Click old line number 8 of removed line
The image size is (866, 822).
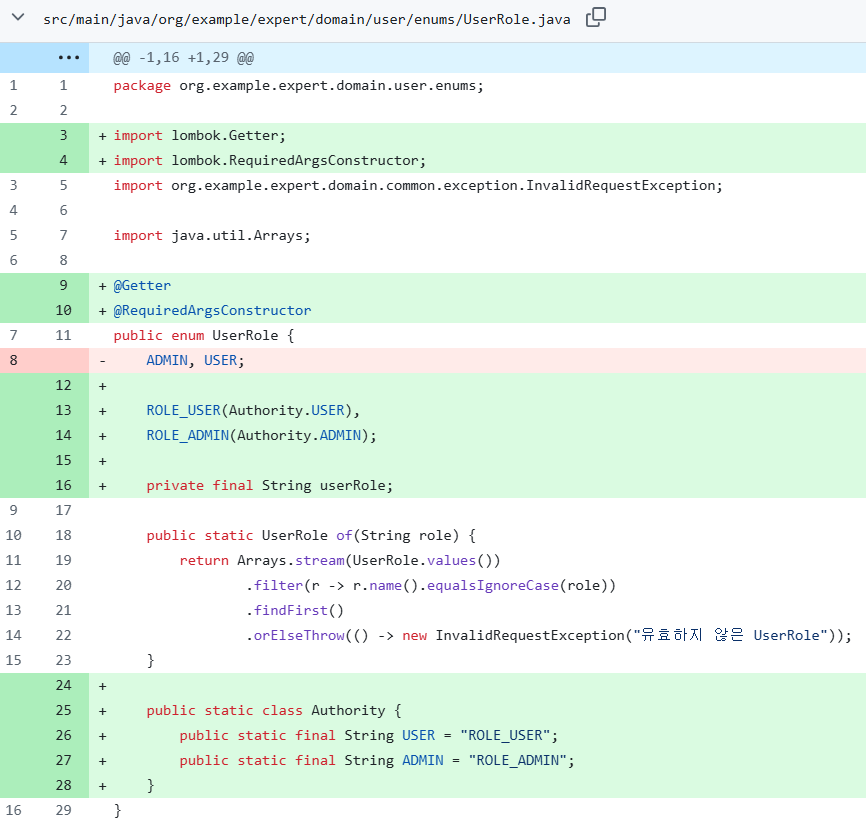tap(14, 360)
